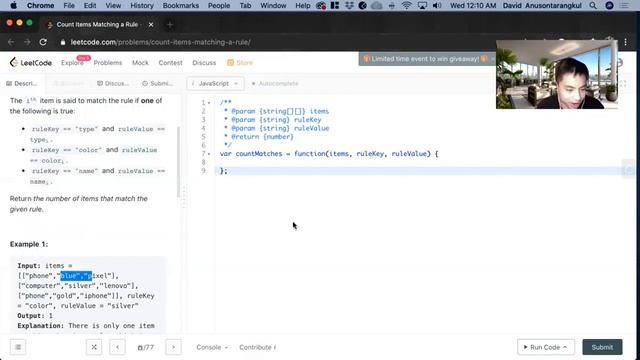Pick a random problem with shuffle icon
This screenshot has width=640, height=360.
click(x=94, y=347)
